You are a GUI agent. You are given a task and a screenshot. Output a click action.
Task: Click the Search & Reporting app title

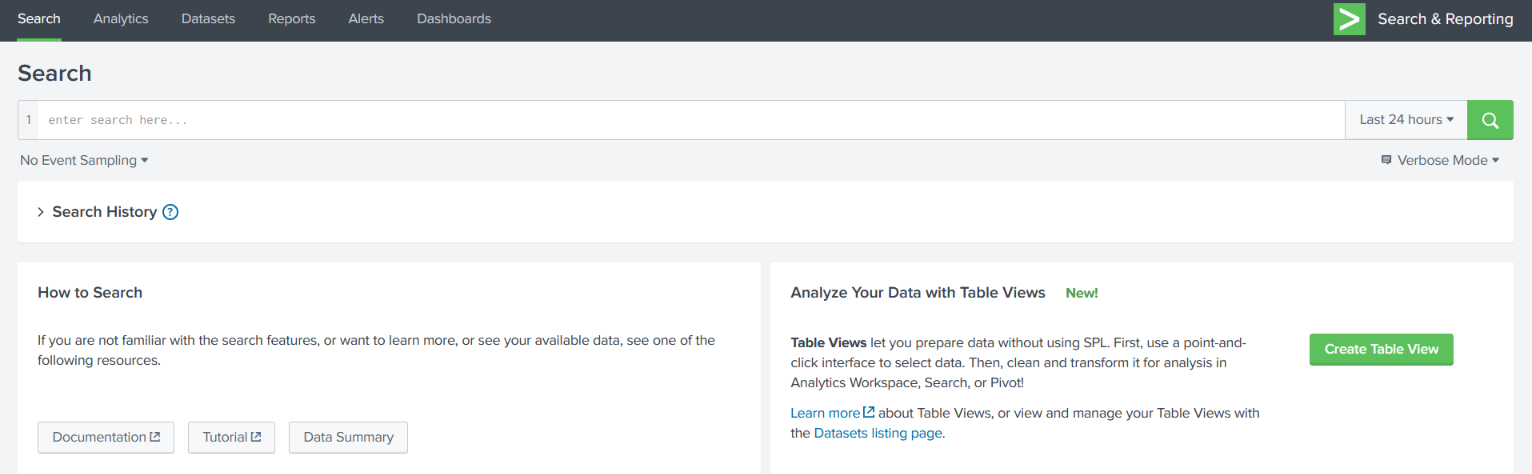[x=1445, y=19]
